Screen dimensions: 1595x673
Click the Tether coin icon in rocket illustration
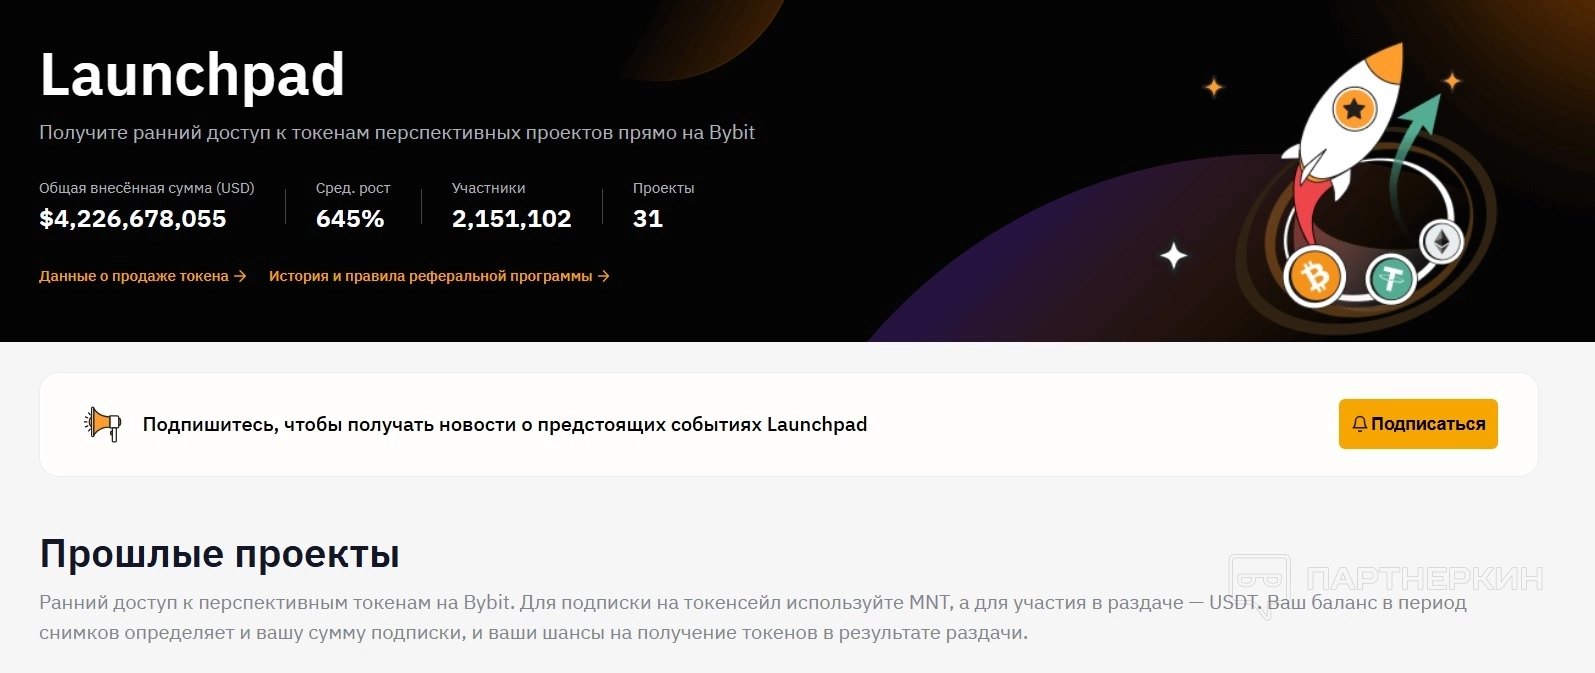click(1391, 279)
